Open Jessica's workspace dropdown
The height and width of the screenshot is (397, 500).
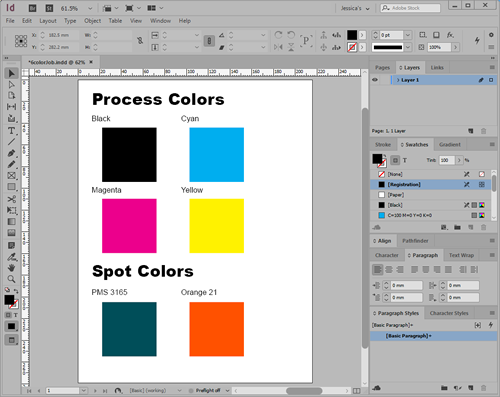coord(355,8)
